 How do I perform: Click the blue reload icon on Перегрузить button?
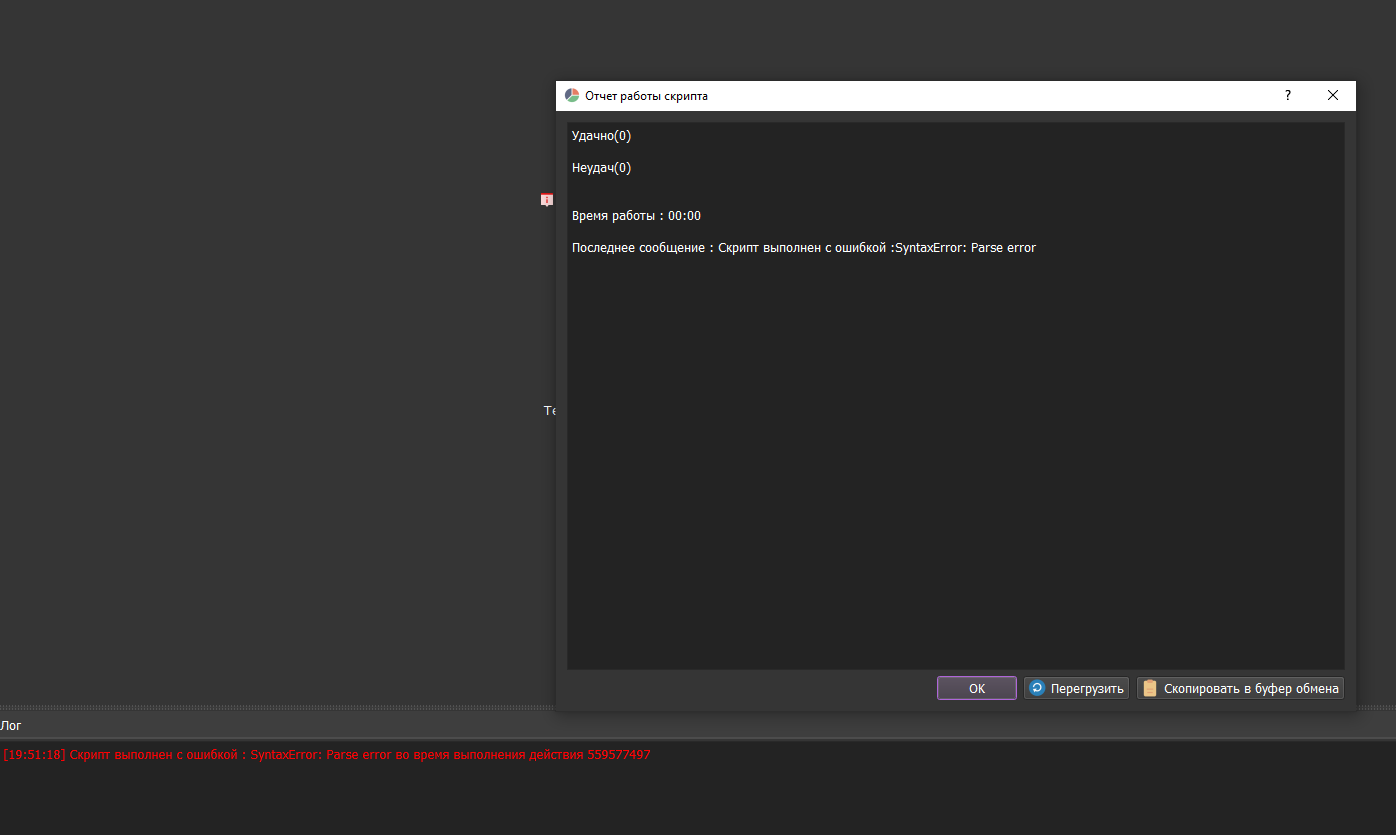pos(1037,688)
